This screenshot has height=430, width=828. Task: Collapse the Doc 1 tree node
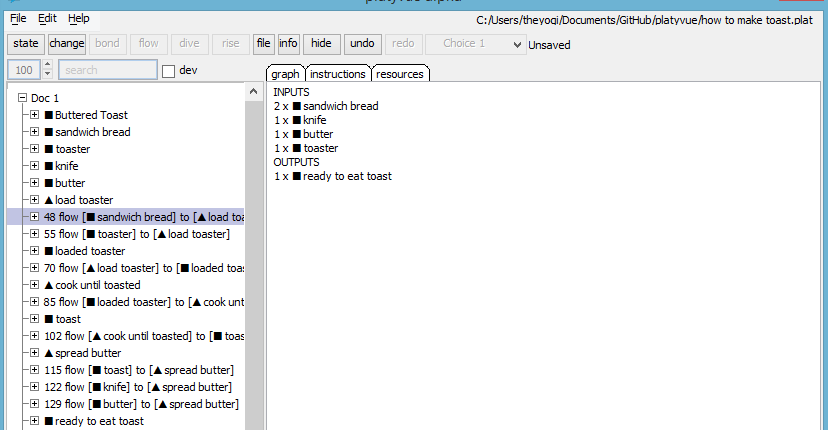(x=22, y=98)
